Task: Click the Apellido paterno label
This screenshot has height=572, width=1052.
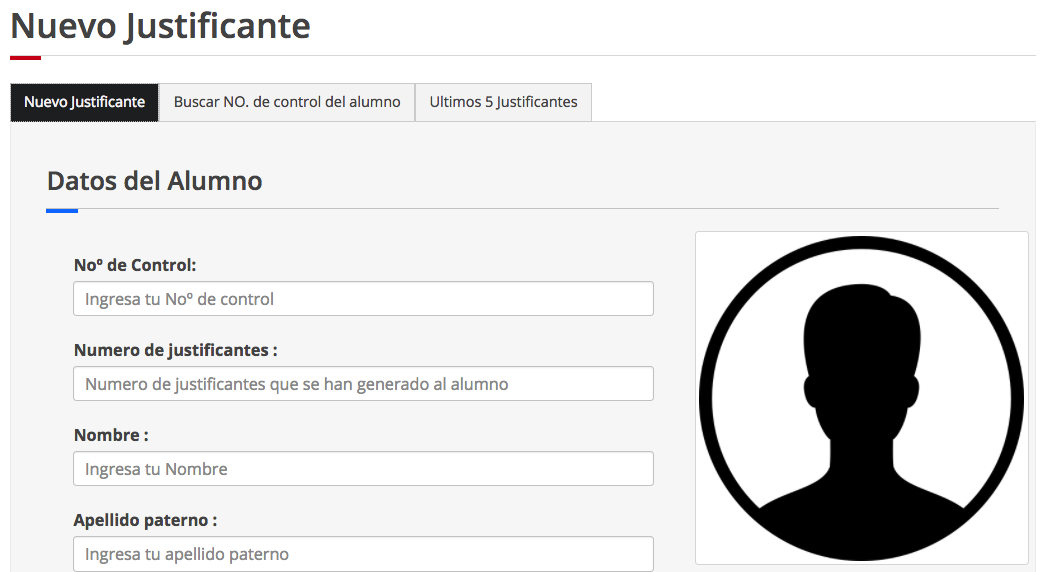Action: click(x=145, y=520)
